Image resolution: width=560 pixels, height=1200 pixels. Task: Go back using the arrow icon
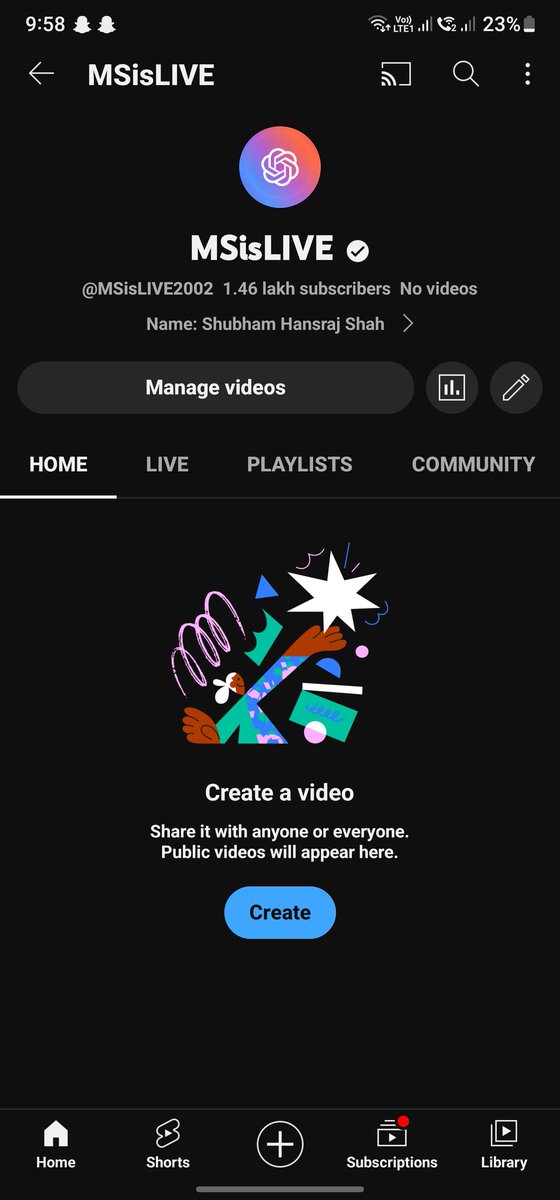(41, 74)
